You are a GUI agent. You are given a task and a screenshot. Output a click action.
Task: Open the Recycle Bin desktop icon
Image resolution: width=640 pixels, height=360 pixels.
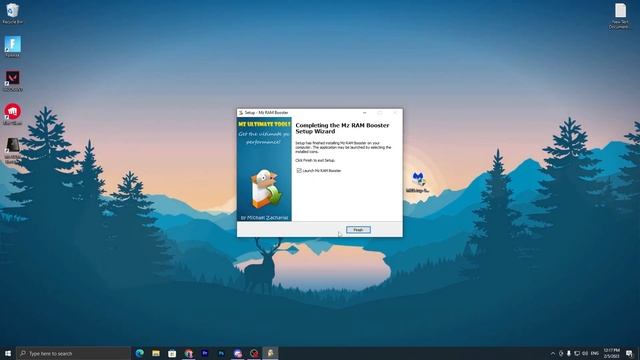click(12, 13)
